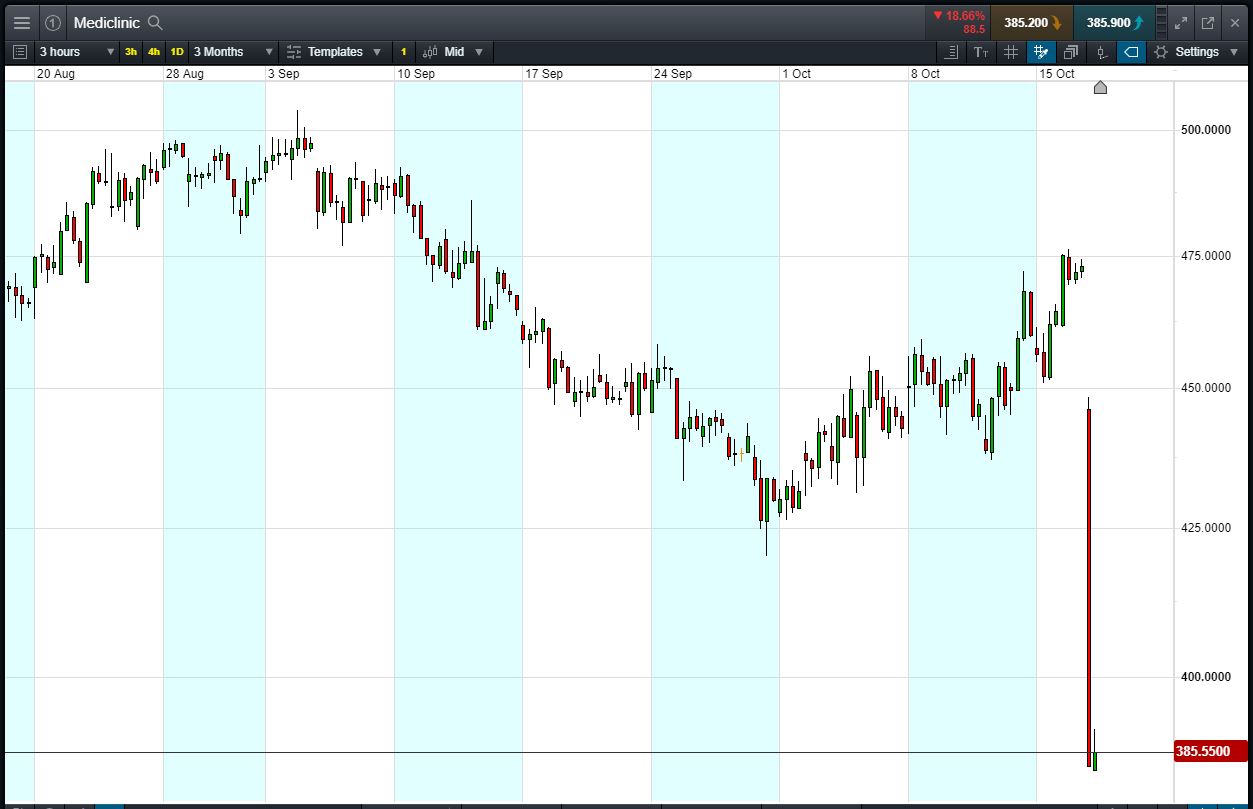This screenshot has height=809, width=1253.
Task: Expand chart to full screen
Action: [x=1181, y=22]
